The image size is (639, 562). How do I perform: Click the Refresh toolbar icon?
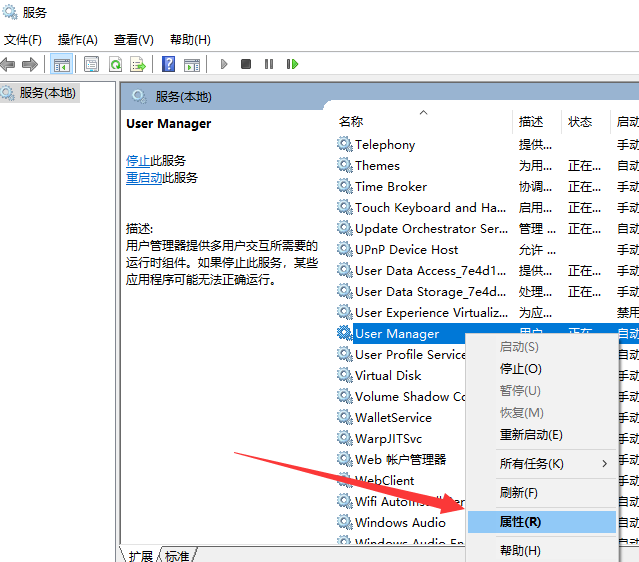click(115, 64)
